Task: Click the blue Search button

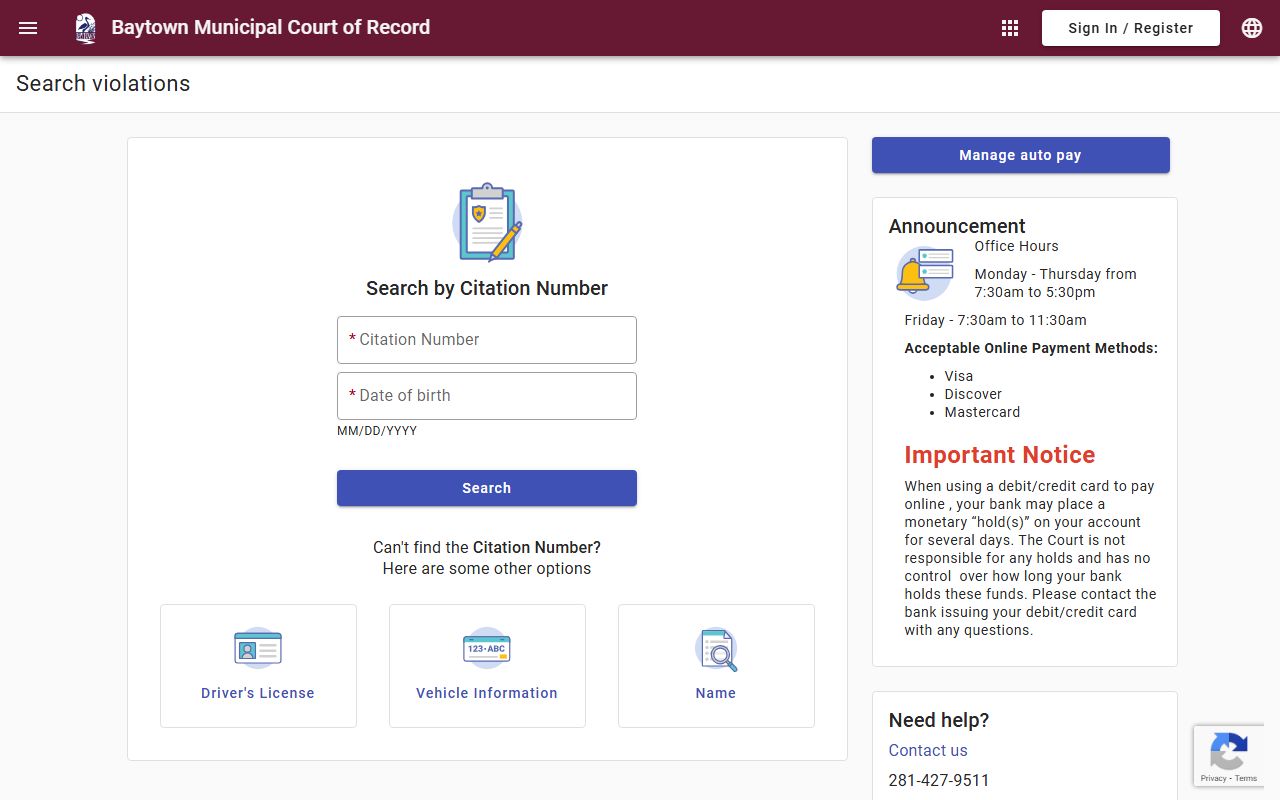Action: [487, 488]
